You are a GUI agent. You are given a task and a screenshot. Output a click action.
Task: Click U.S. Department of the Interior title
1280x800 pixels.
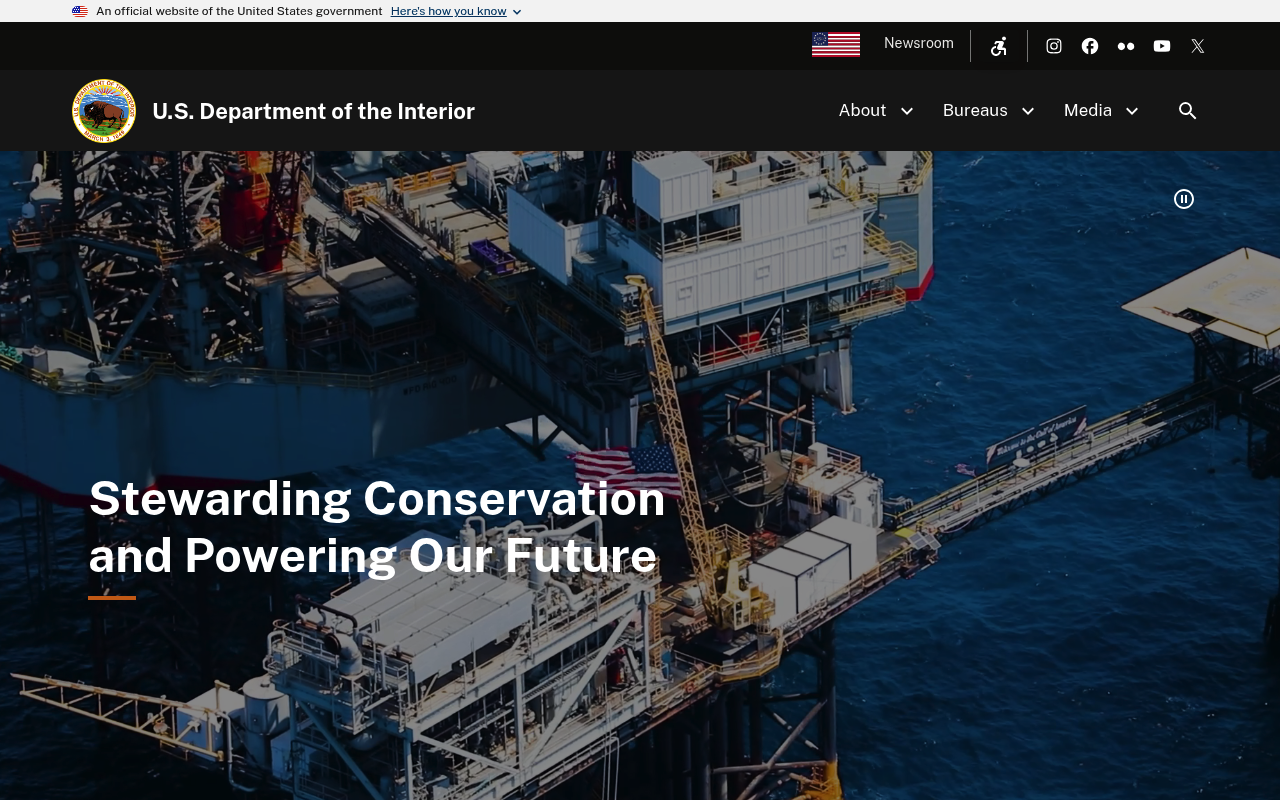pos(313,111)
